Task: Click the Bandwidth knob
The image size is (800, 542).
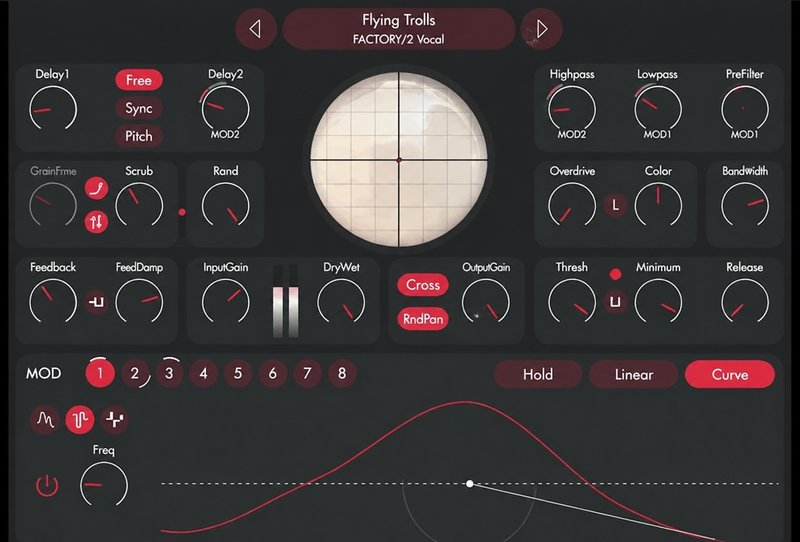Action: point(744,205)
